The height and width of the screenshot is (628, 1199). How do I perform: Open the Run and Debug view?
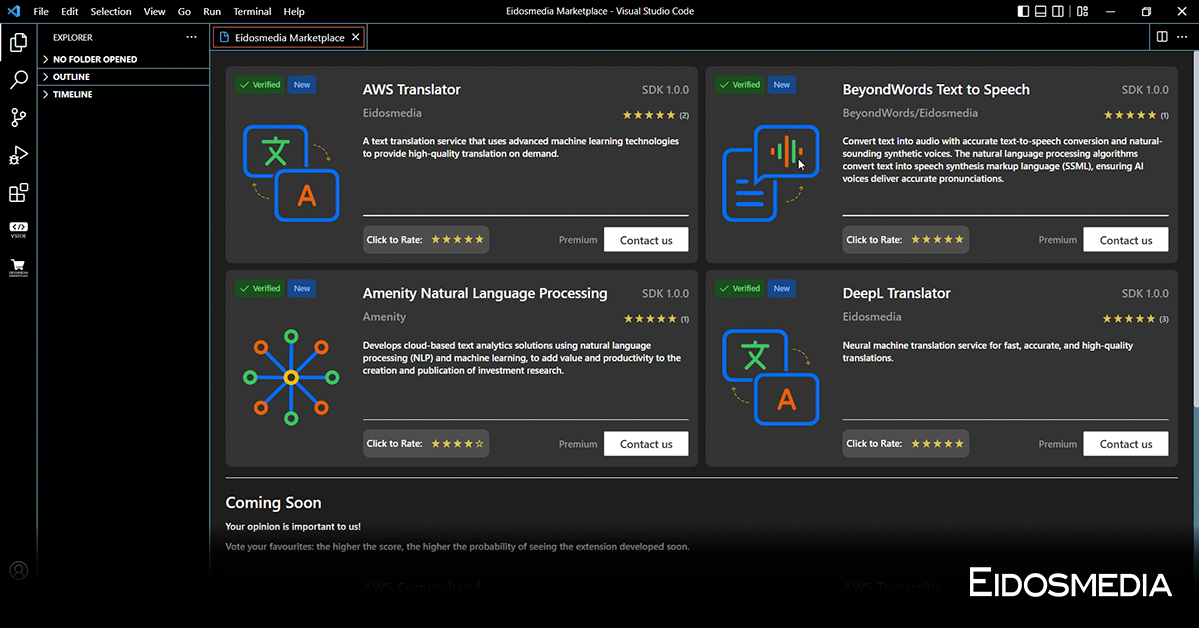(x=18, y=155)
